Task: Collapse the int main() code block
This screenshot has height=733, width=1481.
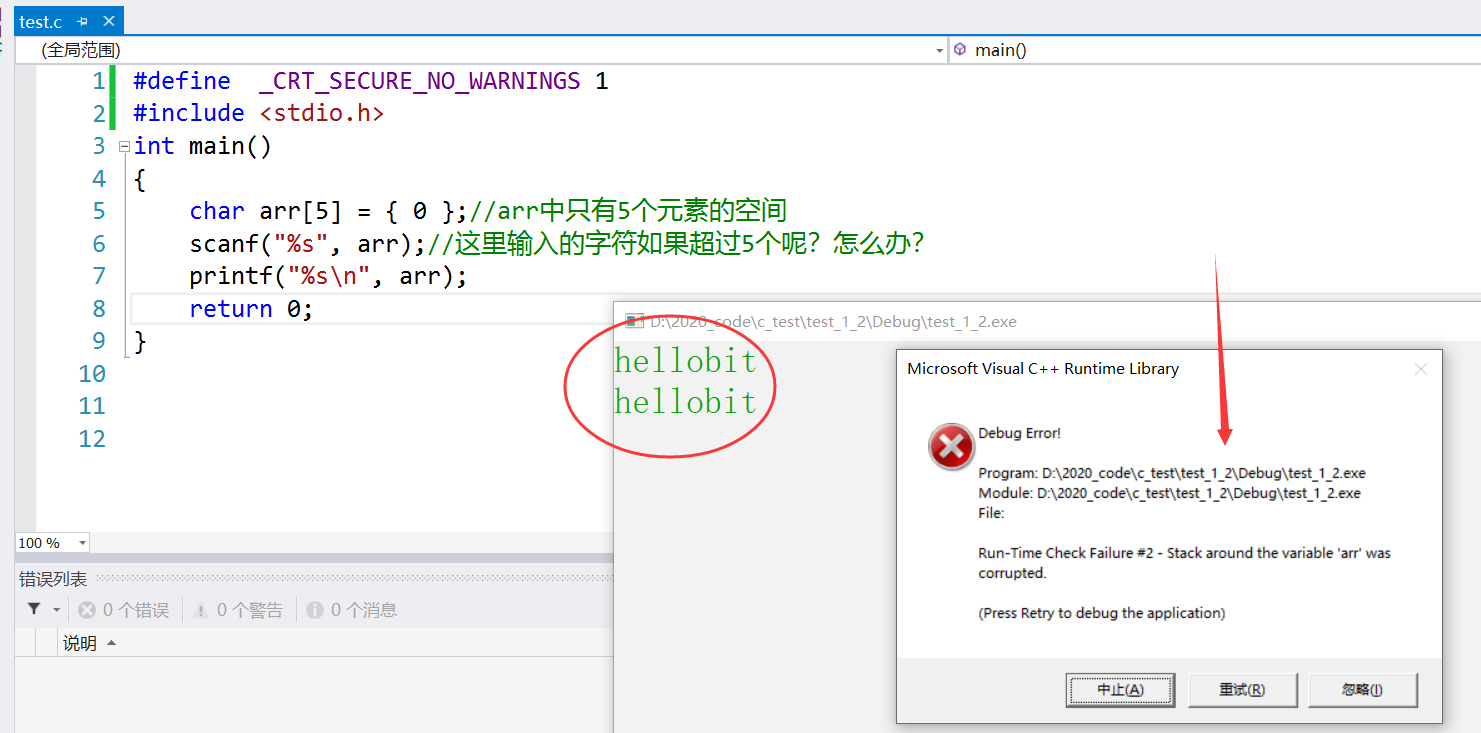Action: [x=124, y=147]
